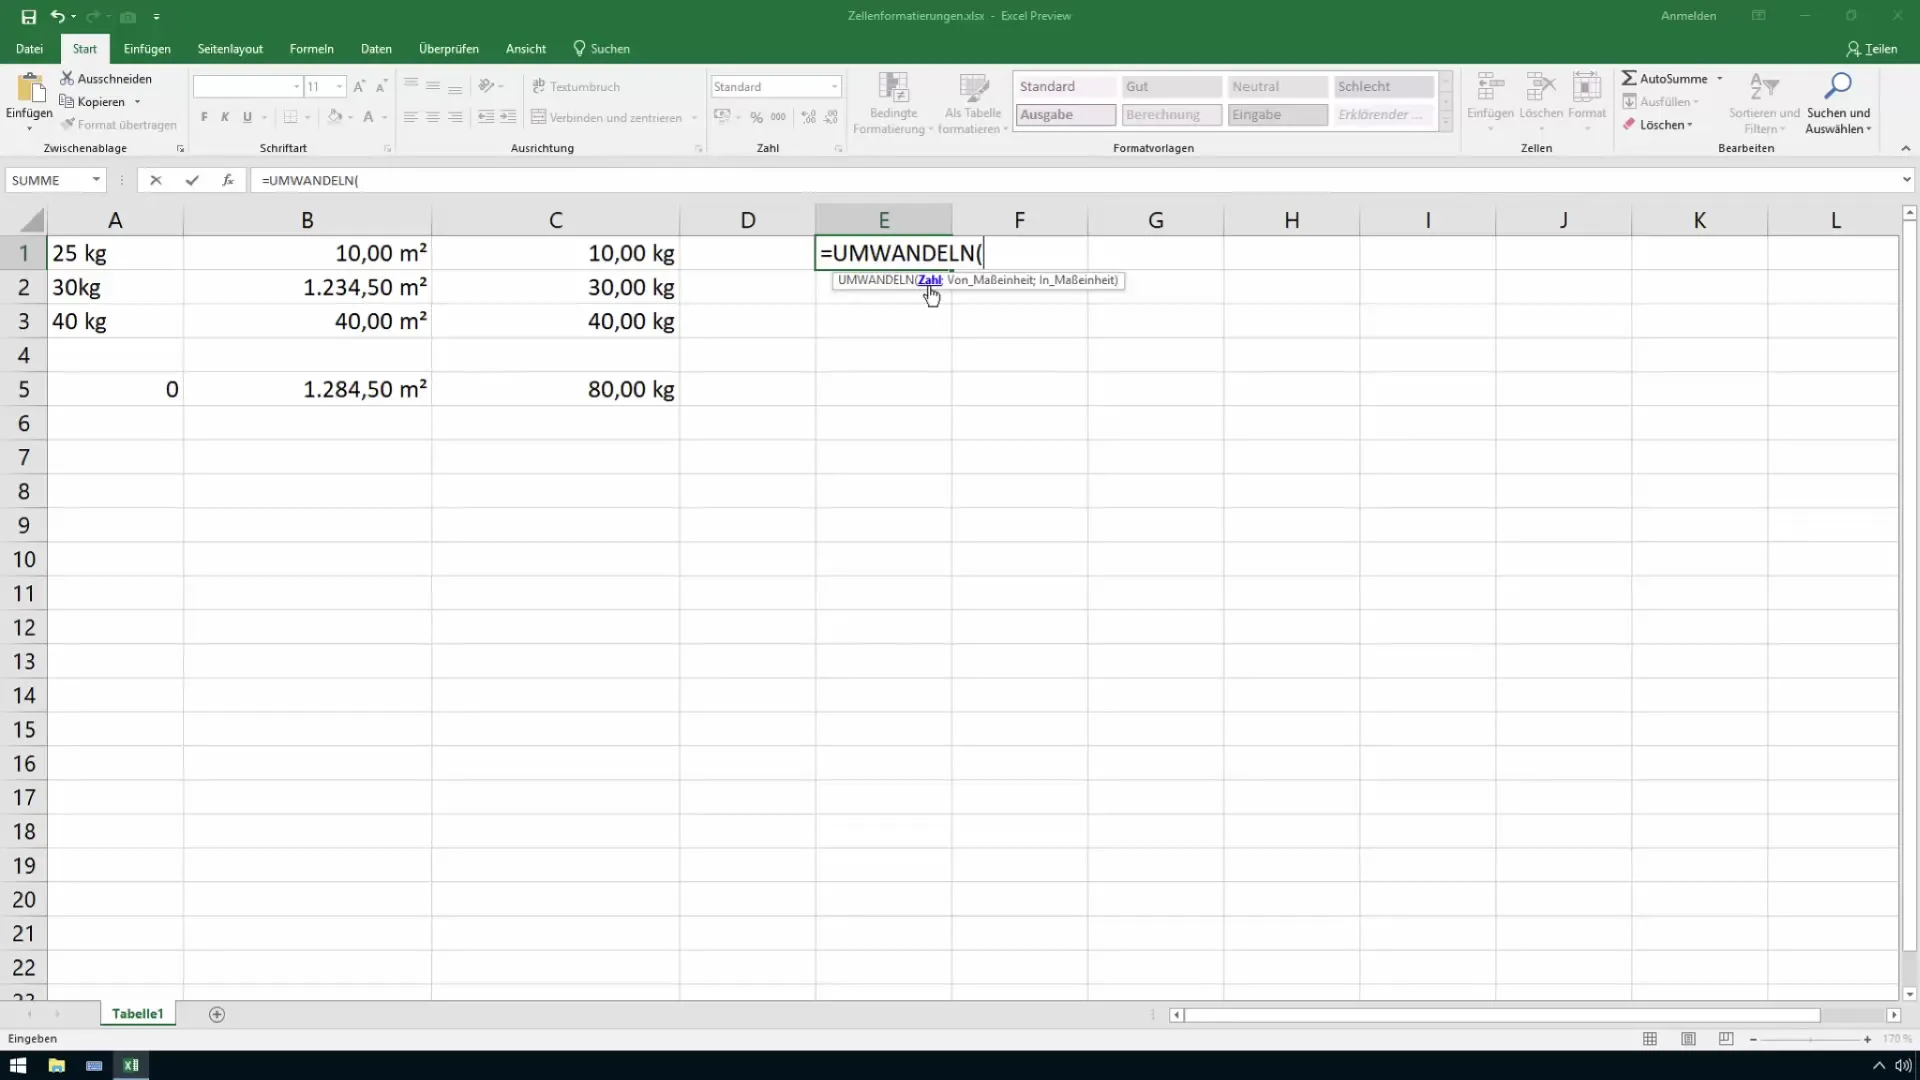Switch to page break preview icon

coord(1726,1039)
